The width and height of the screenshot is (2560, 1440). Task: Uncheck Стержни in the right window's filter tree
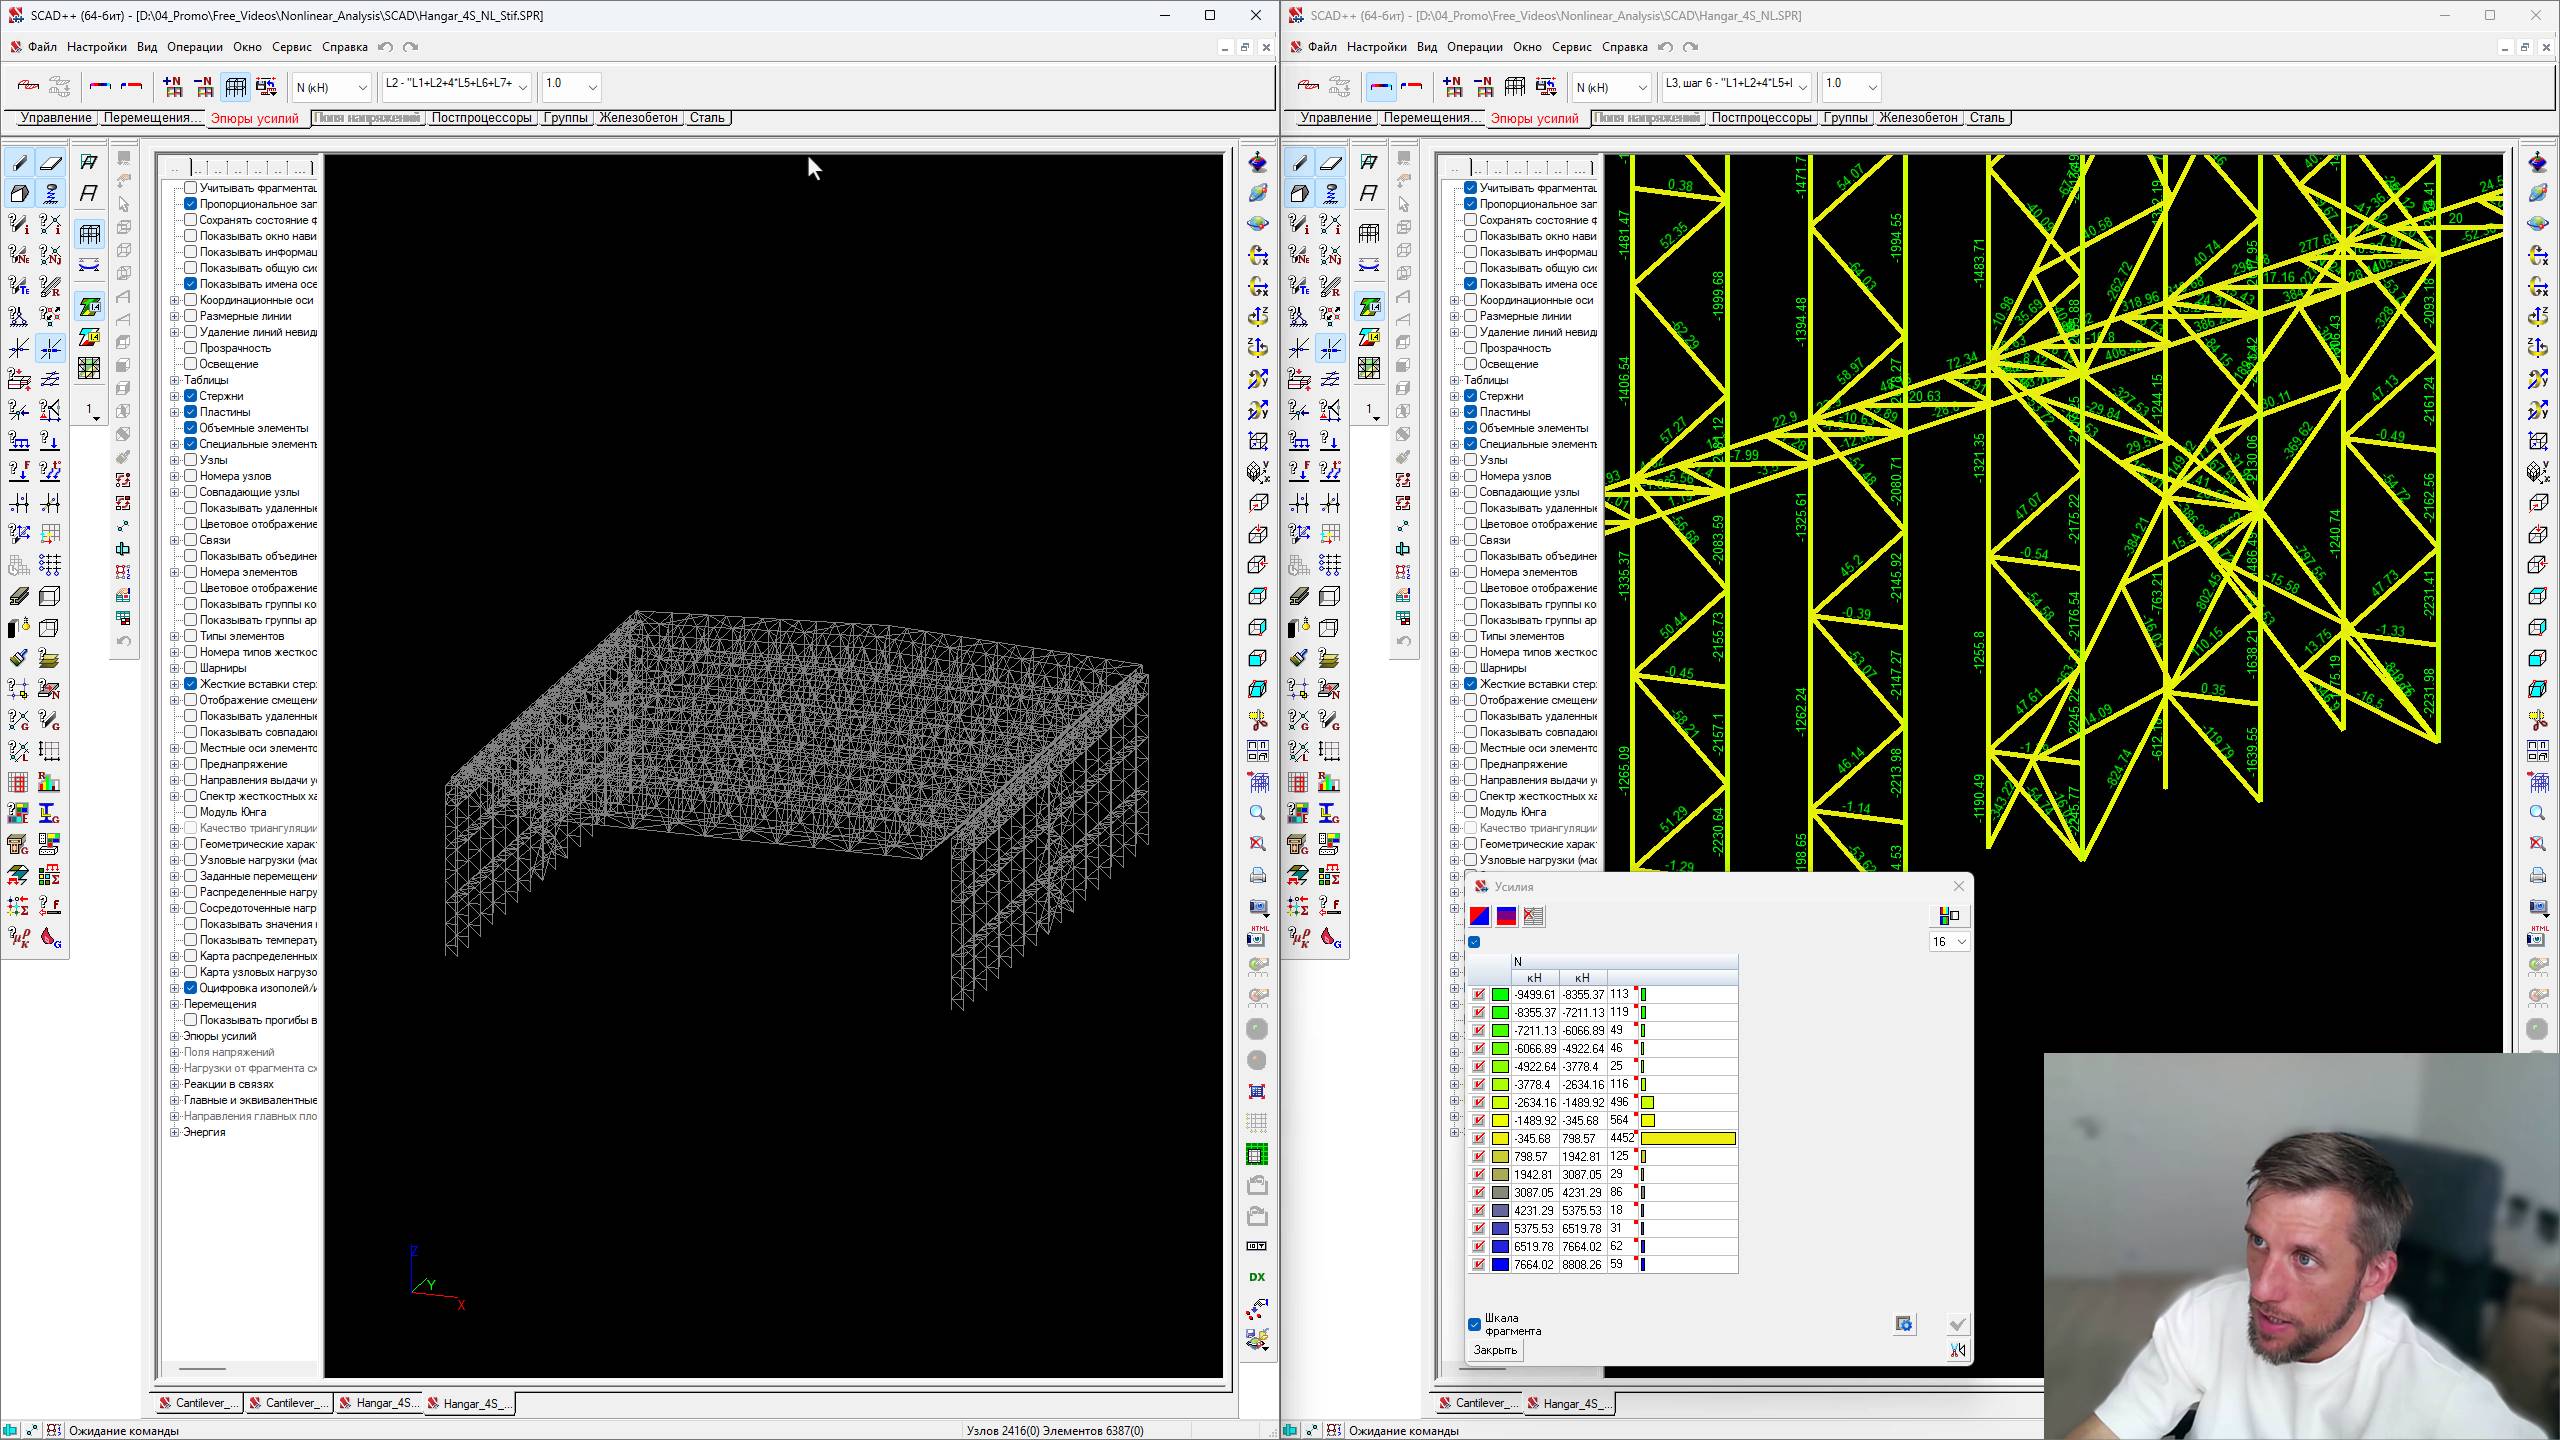tap(1470, 396)
